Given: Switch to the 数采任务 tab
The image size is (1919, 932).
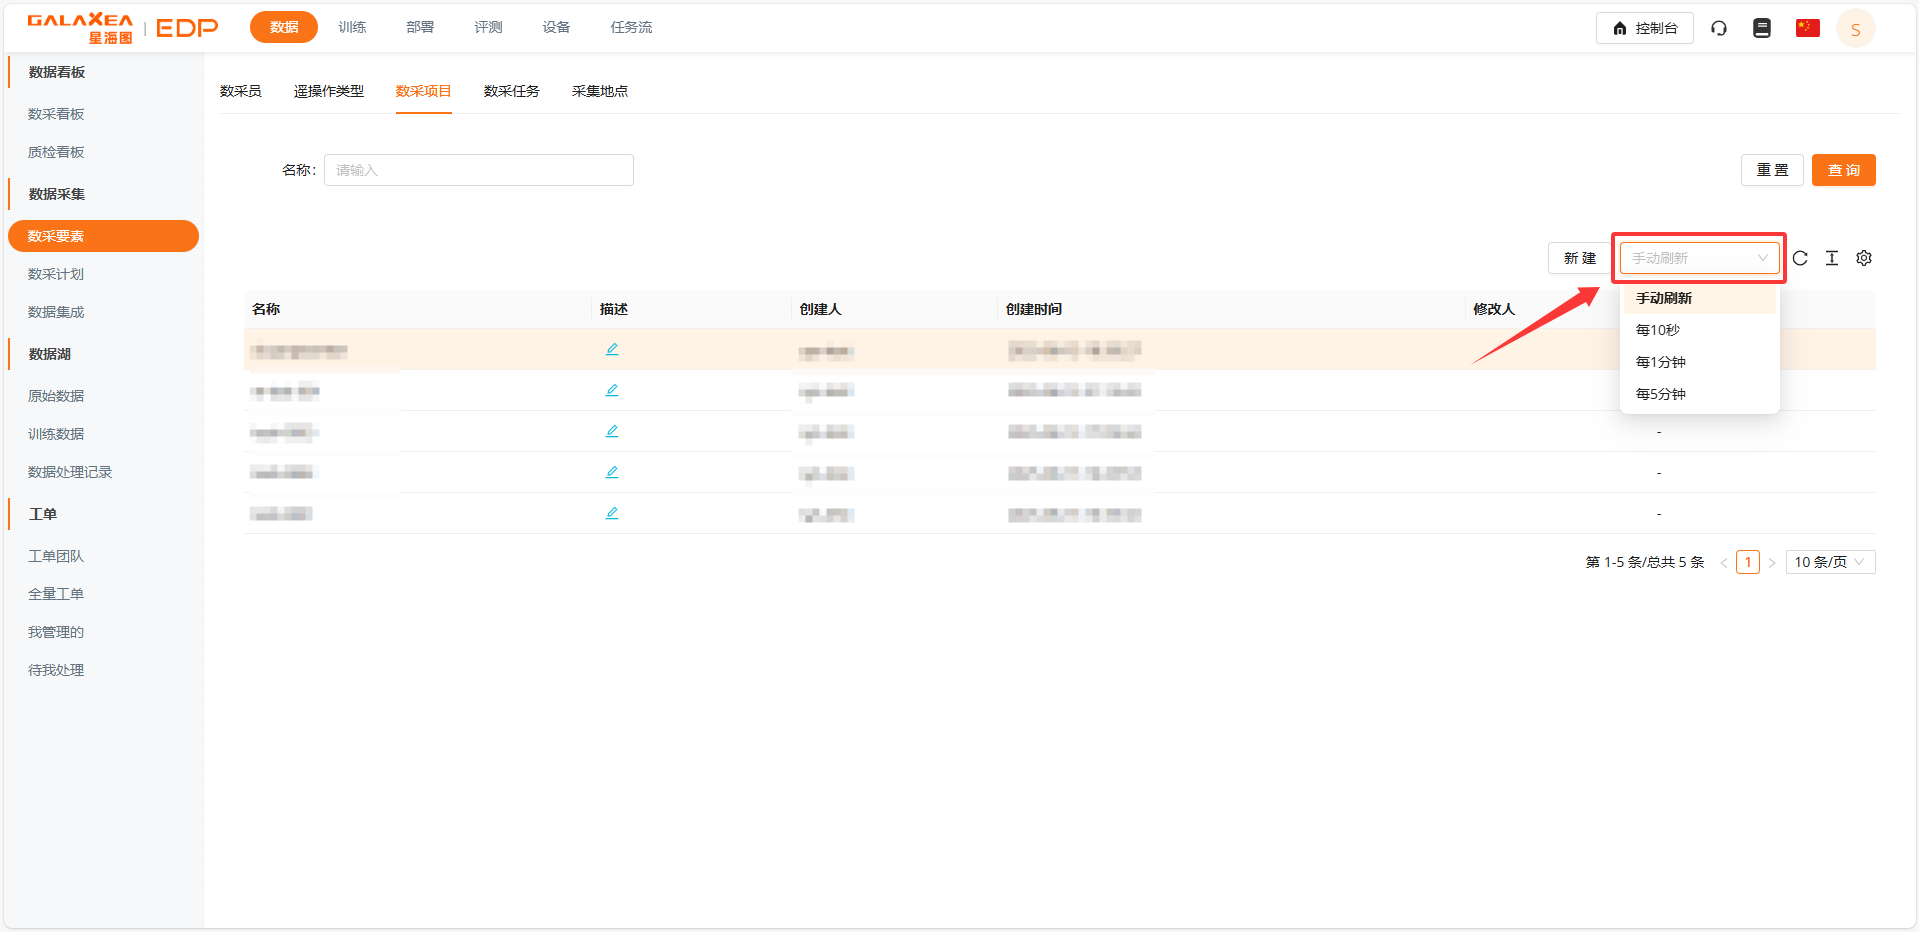Looking at the screenshot, I should pos(511,91).
